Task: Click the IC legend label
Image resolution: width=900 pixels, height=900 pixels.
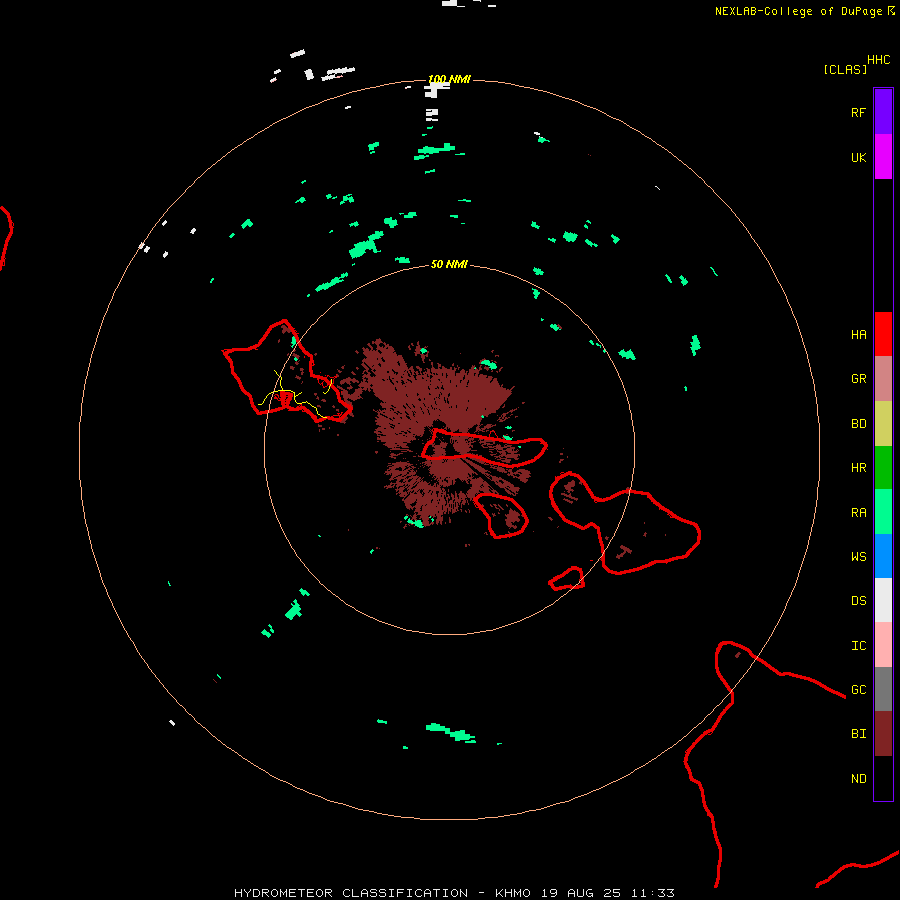Action: tap(859, 646)
